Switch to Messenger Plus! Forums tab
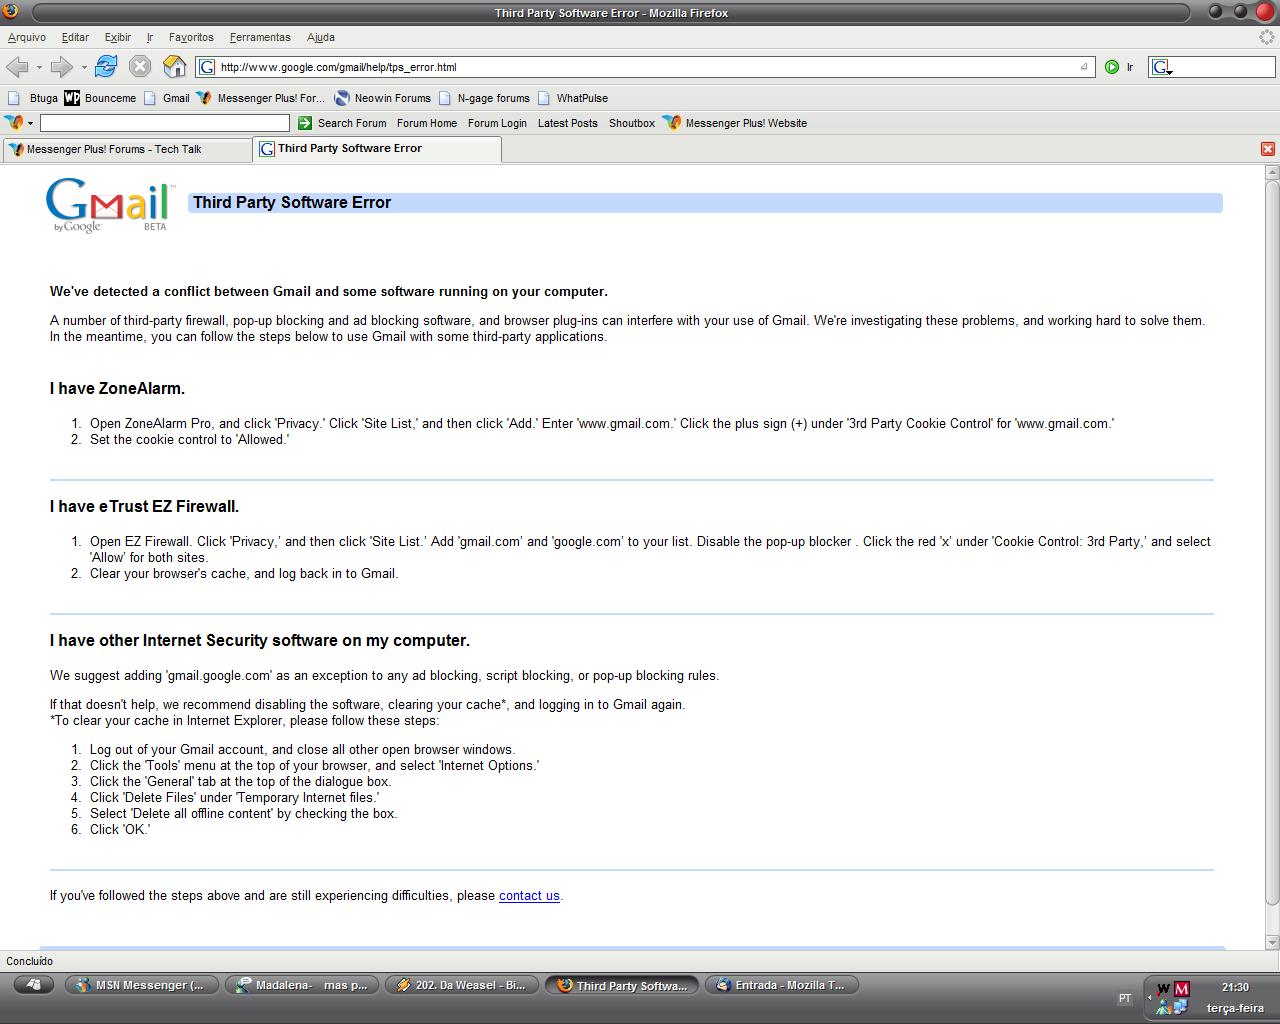Viewport: 1280px width, 1024px height. [x=125, y=149]
